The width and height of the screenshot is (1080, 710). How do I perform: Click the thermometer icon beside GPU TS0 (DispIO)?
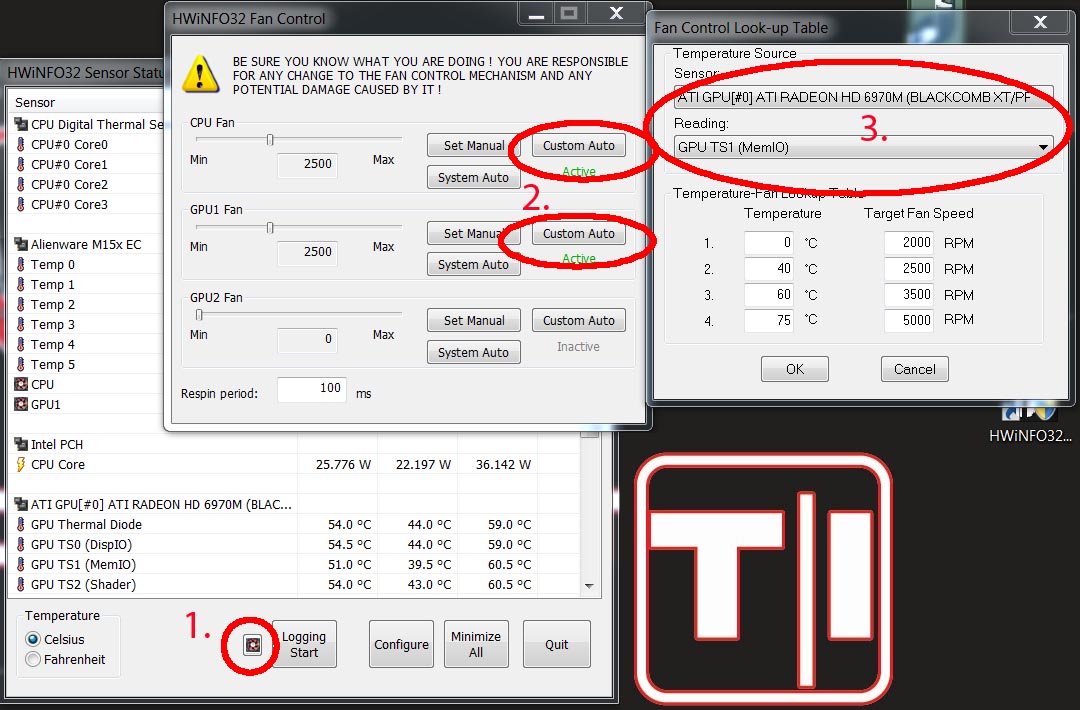click(21, 545)
